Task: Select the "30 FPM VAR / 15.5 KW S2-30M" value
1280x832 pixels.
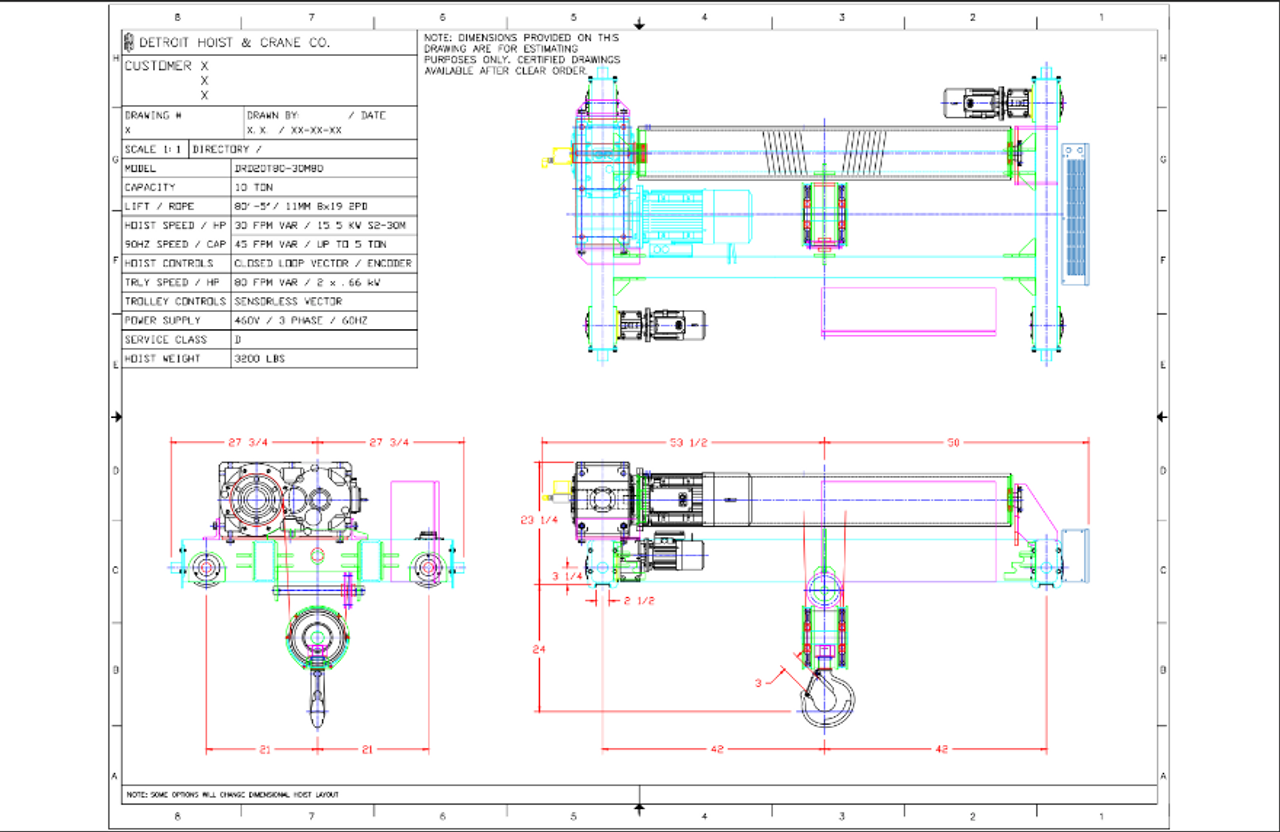Action: point(321,226)
